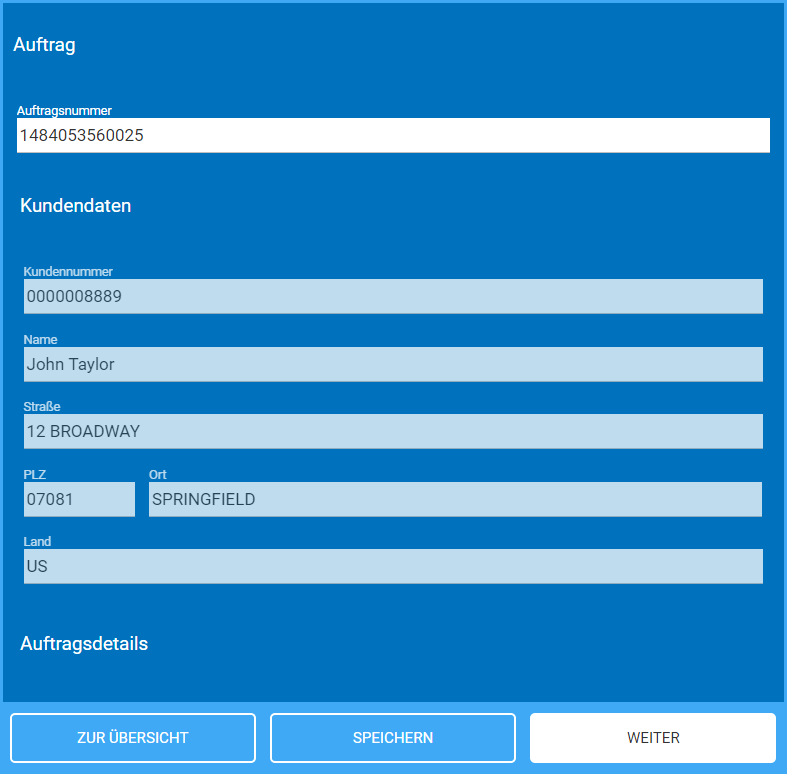This screenshot has height=774, width=787.
Task: Click the Kundendaten section heading
Action: [x=76, y=206]
